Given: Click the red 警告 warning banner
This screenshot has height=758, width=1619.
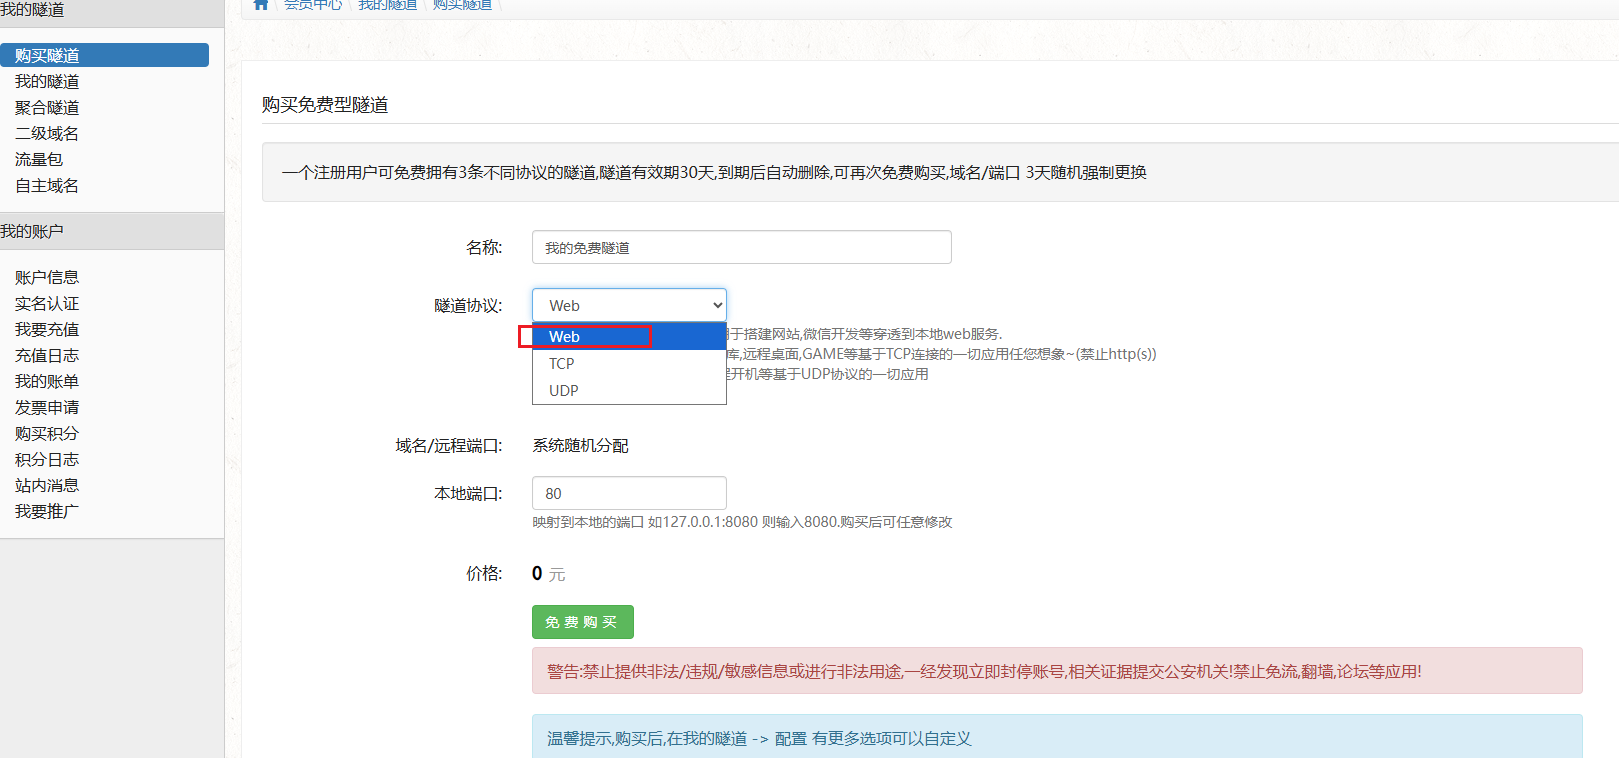Looking at the screenshot, I should [x=1057, y=671].
